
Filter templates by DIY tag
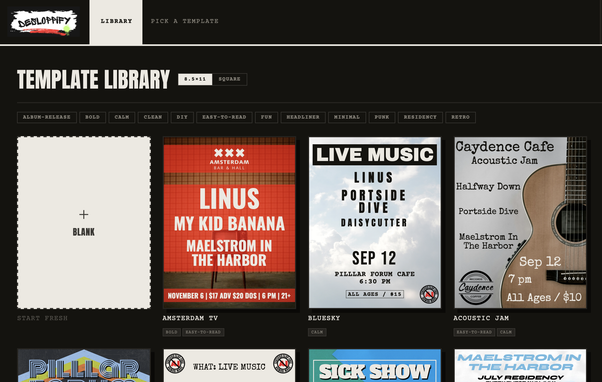[x=182, y=117]
